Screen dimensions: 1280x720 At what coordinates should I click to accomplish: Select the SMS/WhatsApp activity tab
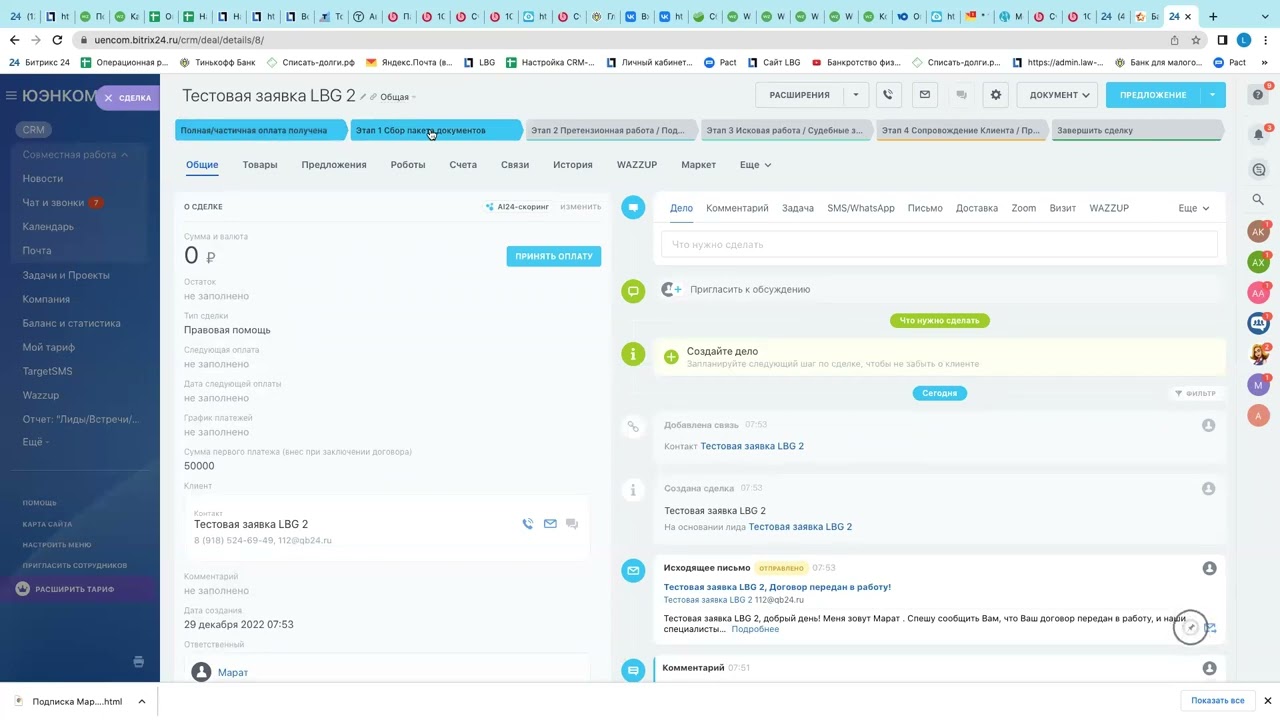(x=861, y=208)
